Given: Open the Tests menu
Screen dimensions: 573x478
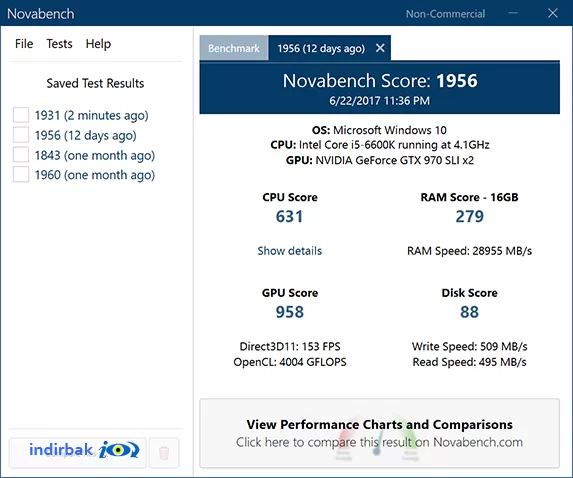Looking at the screenshot, I should click(59, 44).
